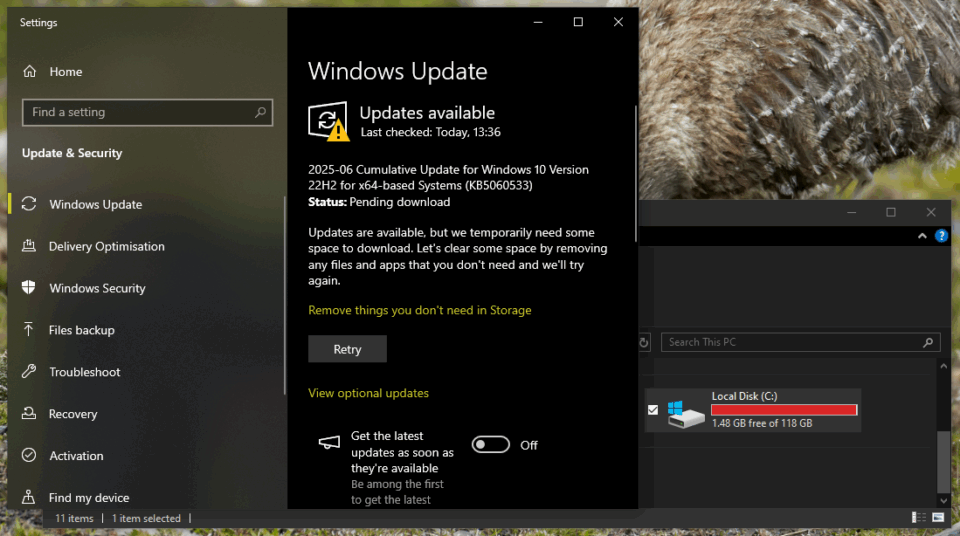
Task: Click the search magnifier in Search This PC
Action: [x=928, y=342]
